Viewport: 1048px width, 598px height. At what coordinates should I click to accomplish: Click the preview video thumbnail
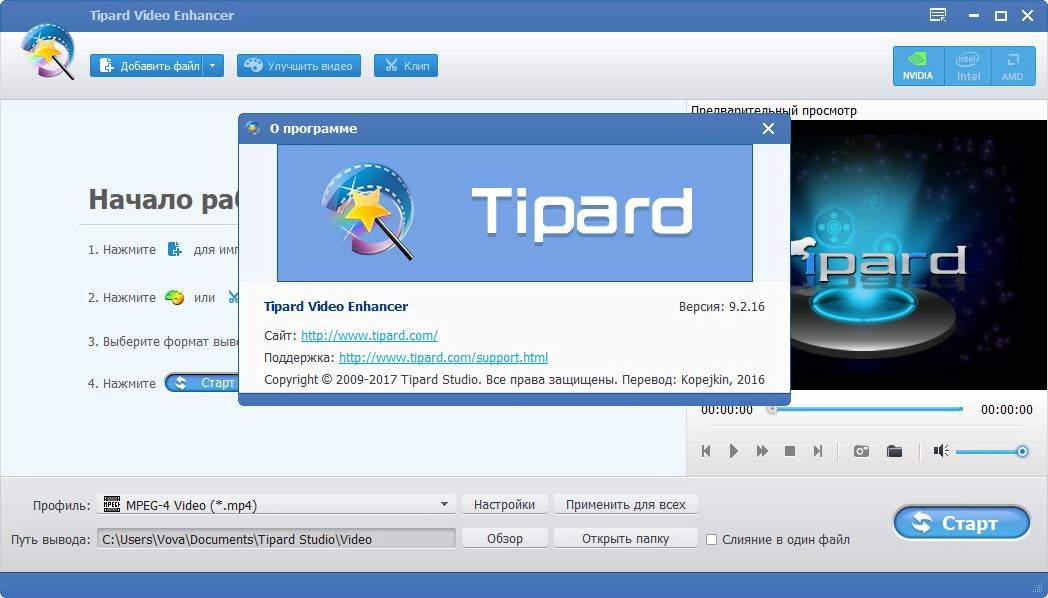pyautogui.click(x=918, y=255)
